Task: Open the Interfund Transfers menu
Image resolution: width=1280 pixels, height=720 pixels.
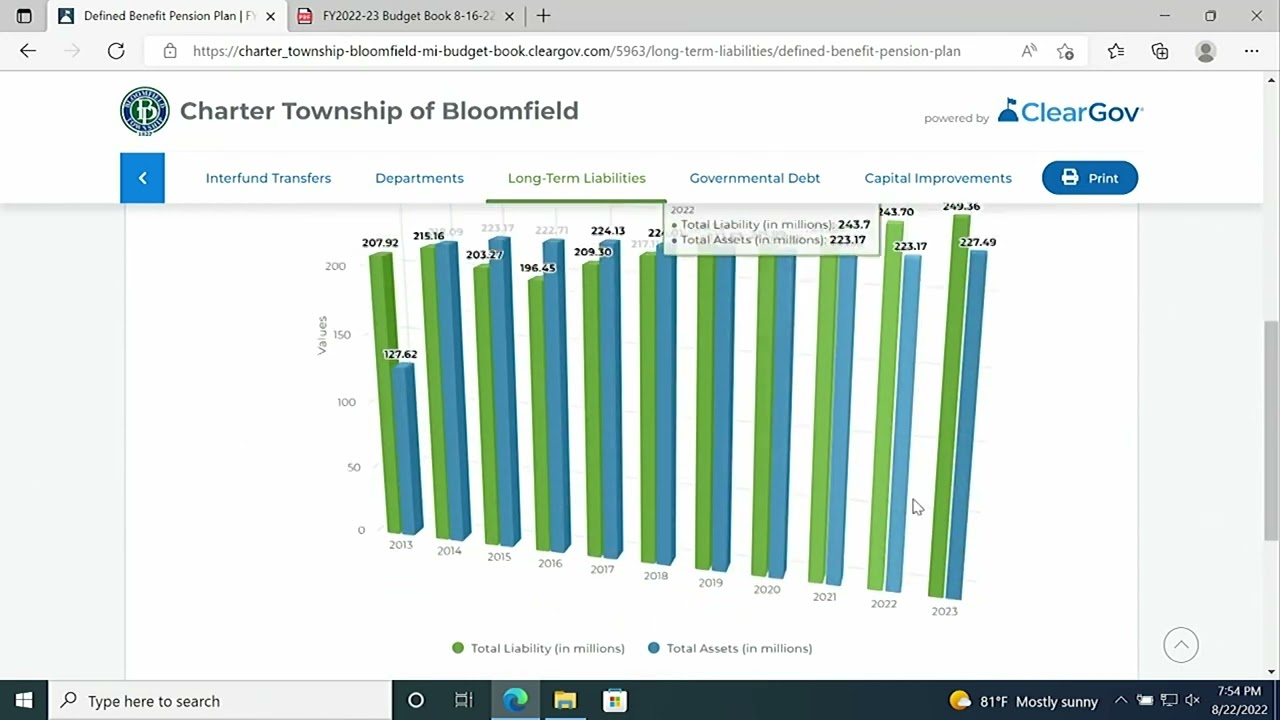Action: [x=268, y=178]
